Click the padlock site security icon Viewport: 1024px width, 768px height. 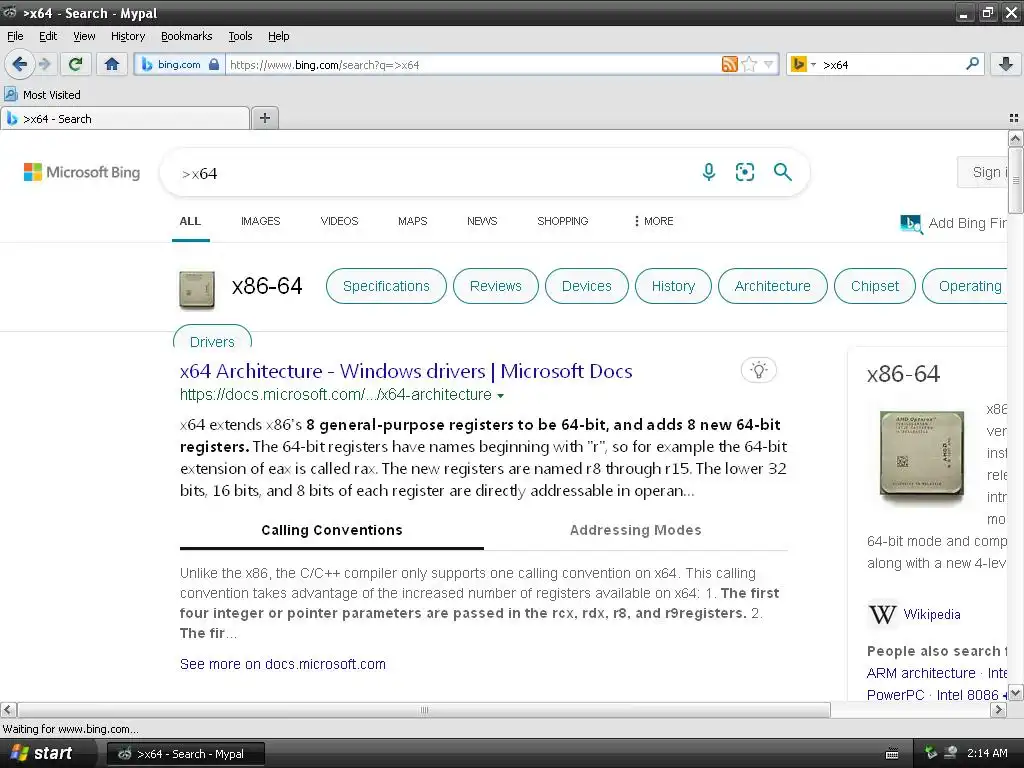click(x=214, y=64)
